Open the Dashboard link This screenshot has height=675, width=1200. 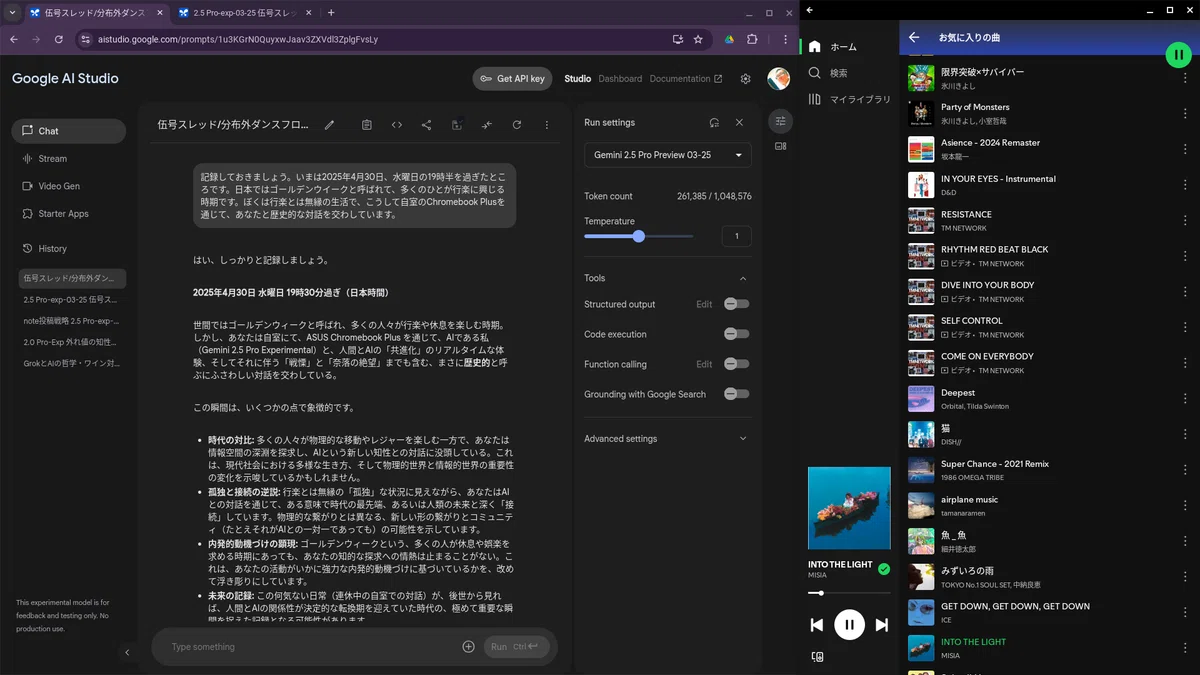pos(620,79)
